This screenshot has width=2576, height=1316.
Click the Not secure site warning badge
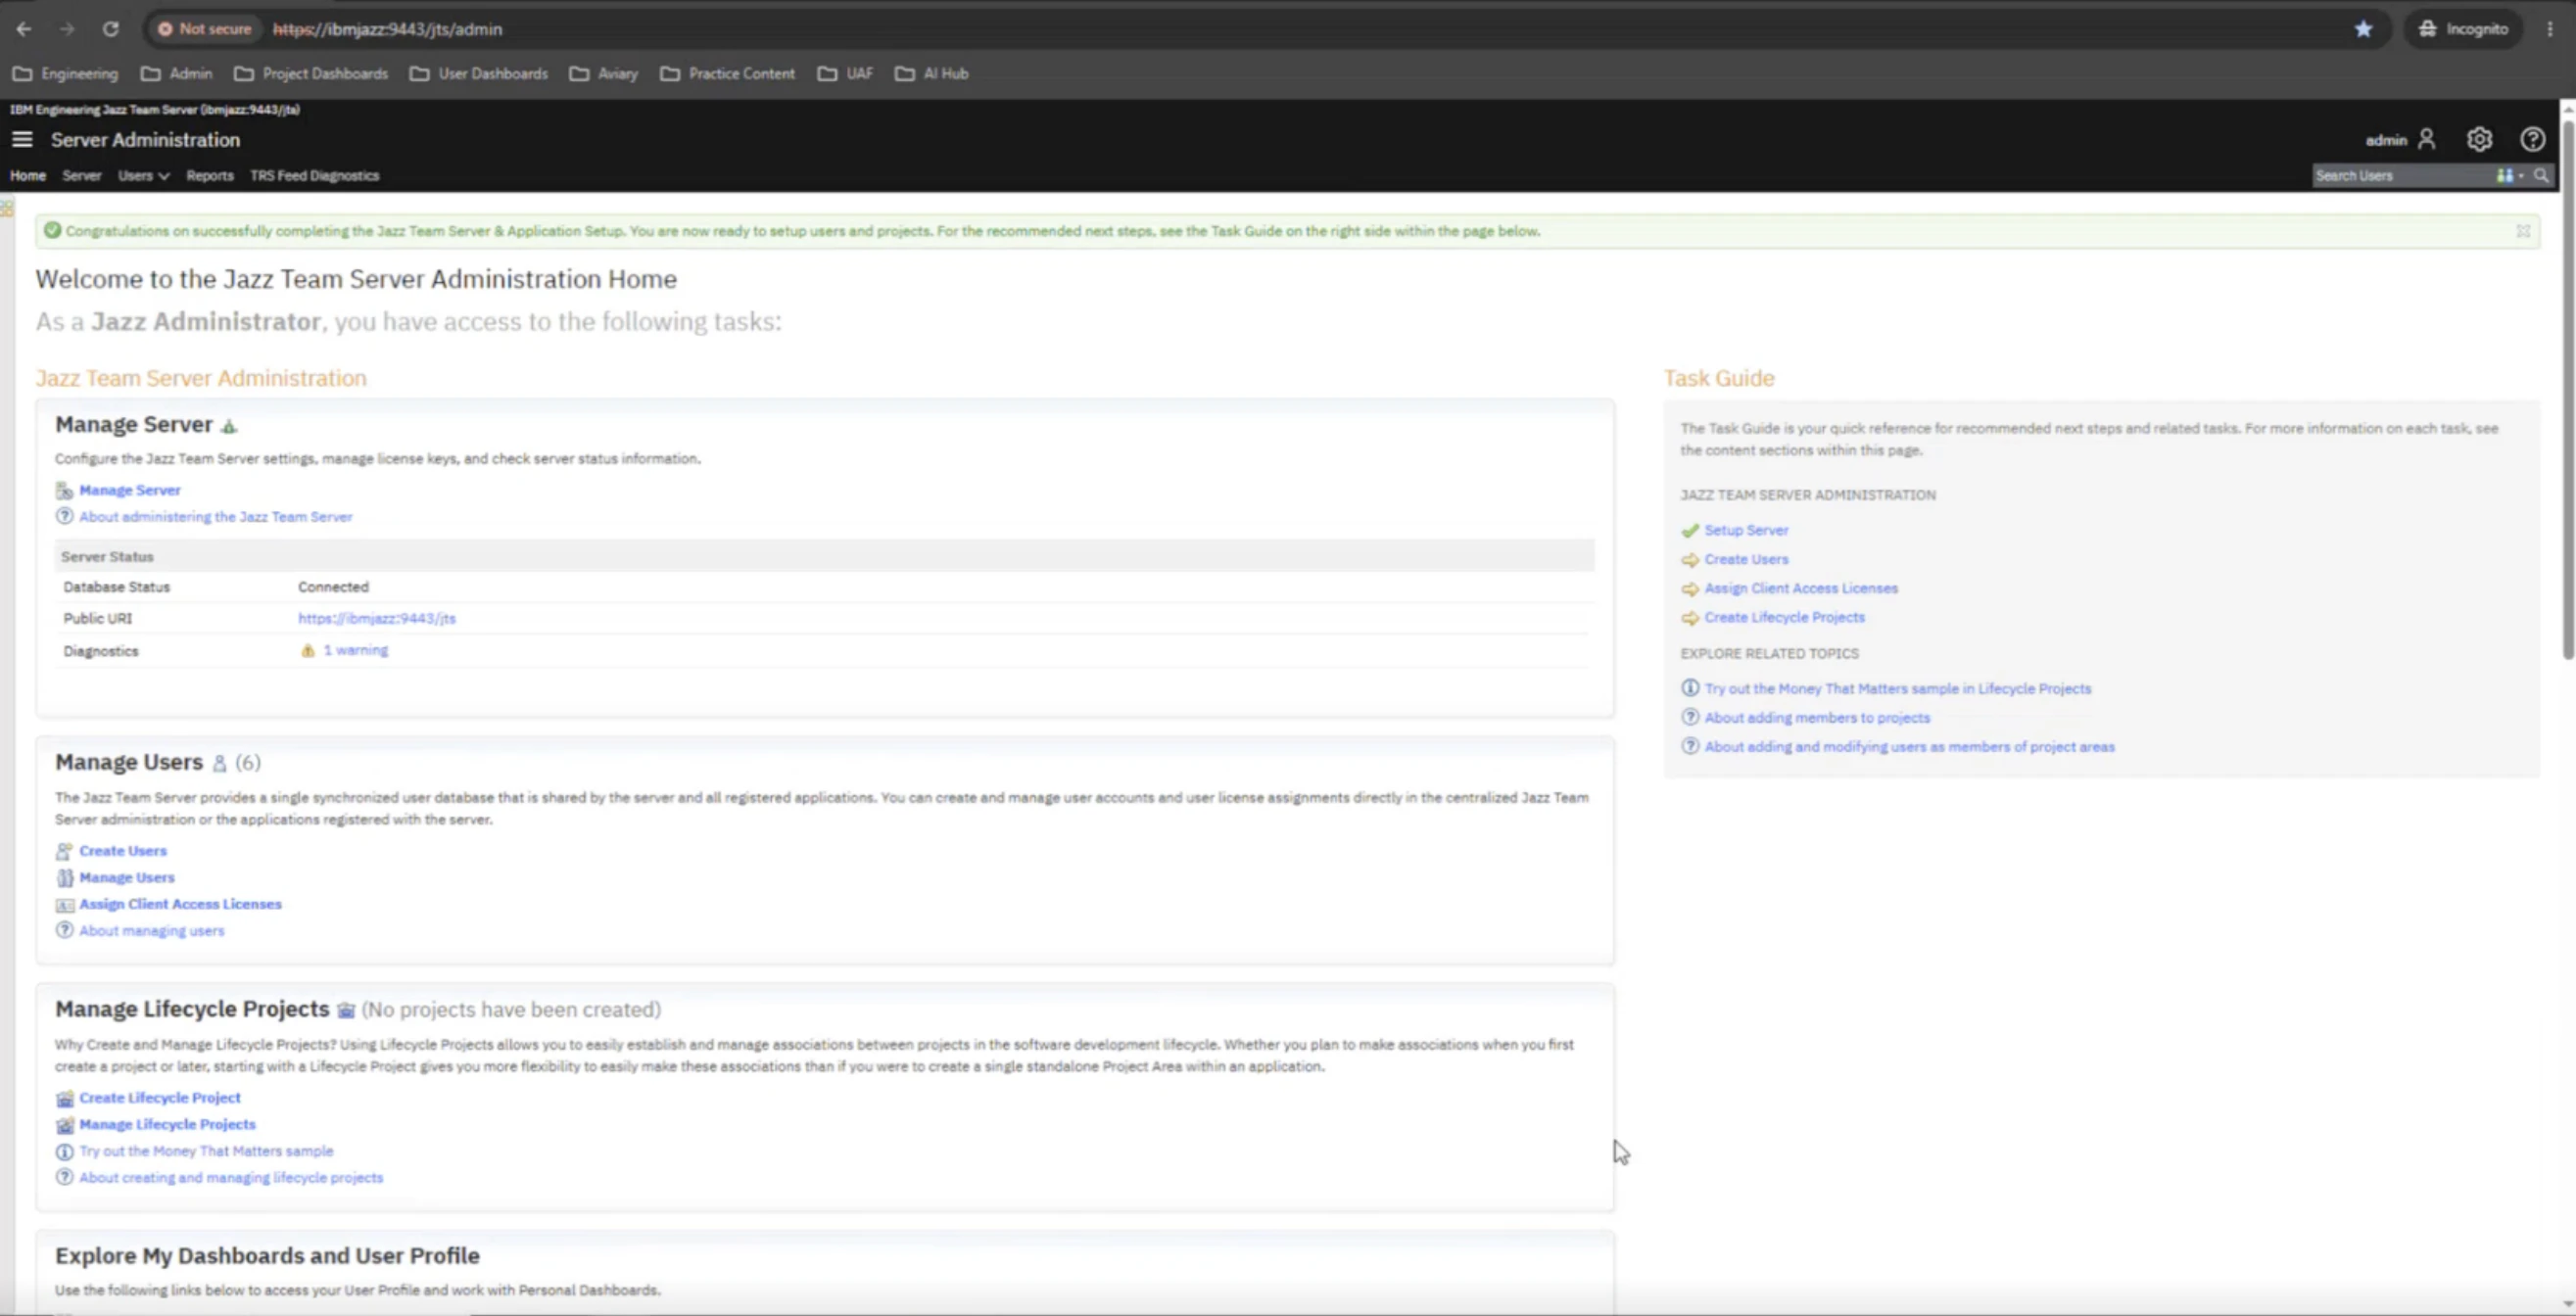click(x=205, y=29)
